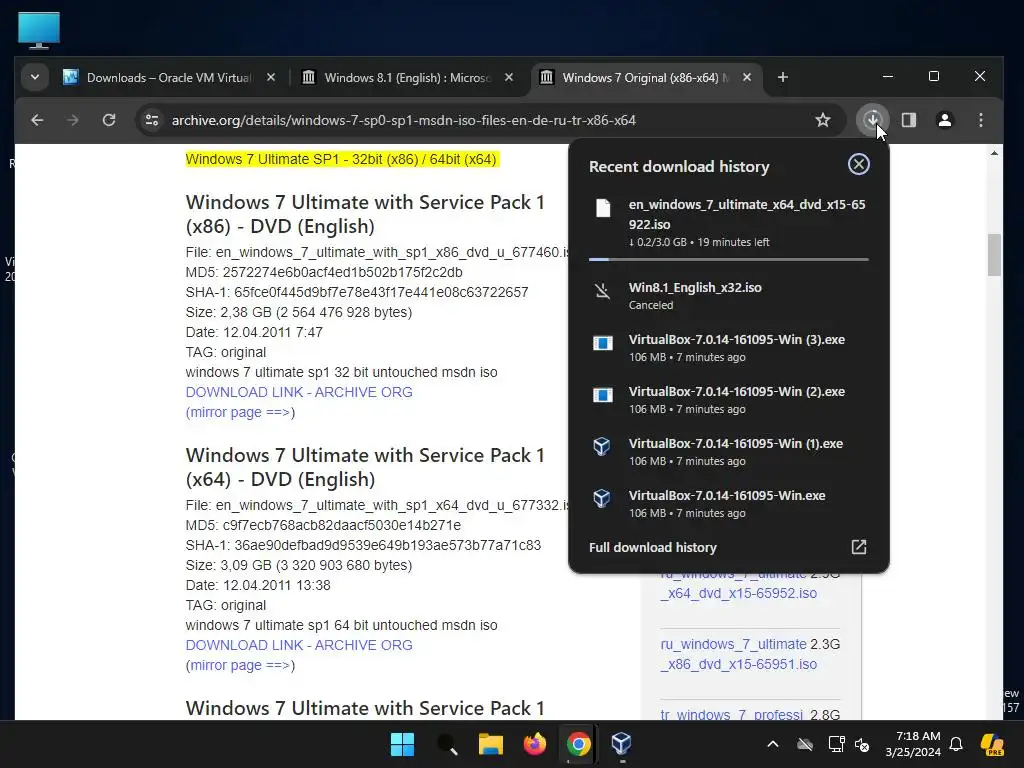Screen dimensions: 1024x768
Task: Click icon of VirtualBox-7.0.14-161095-Win.exe entry
Action: click(601, 498)
